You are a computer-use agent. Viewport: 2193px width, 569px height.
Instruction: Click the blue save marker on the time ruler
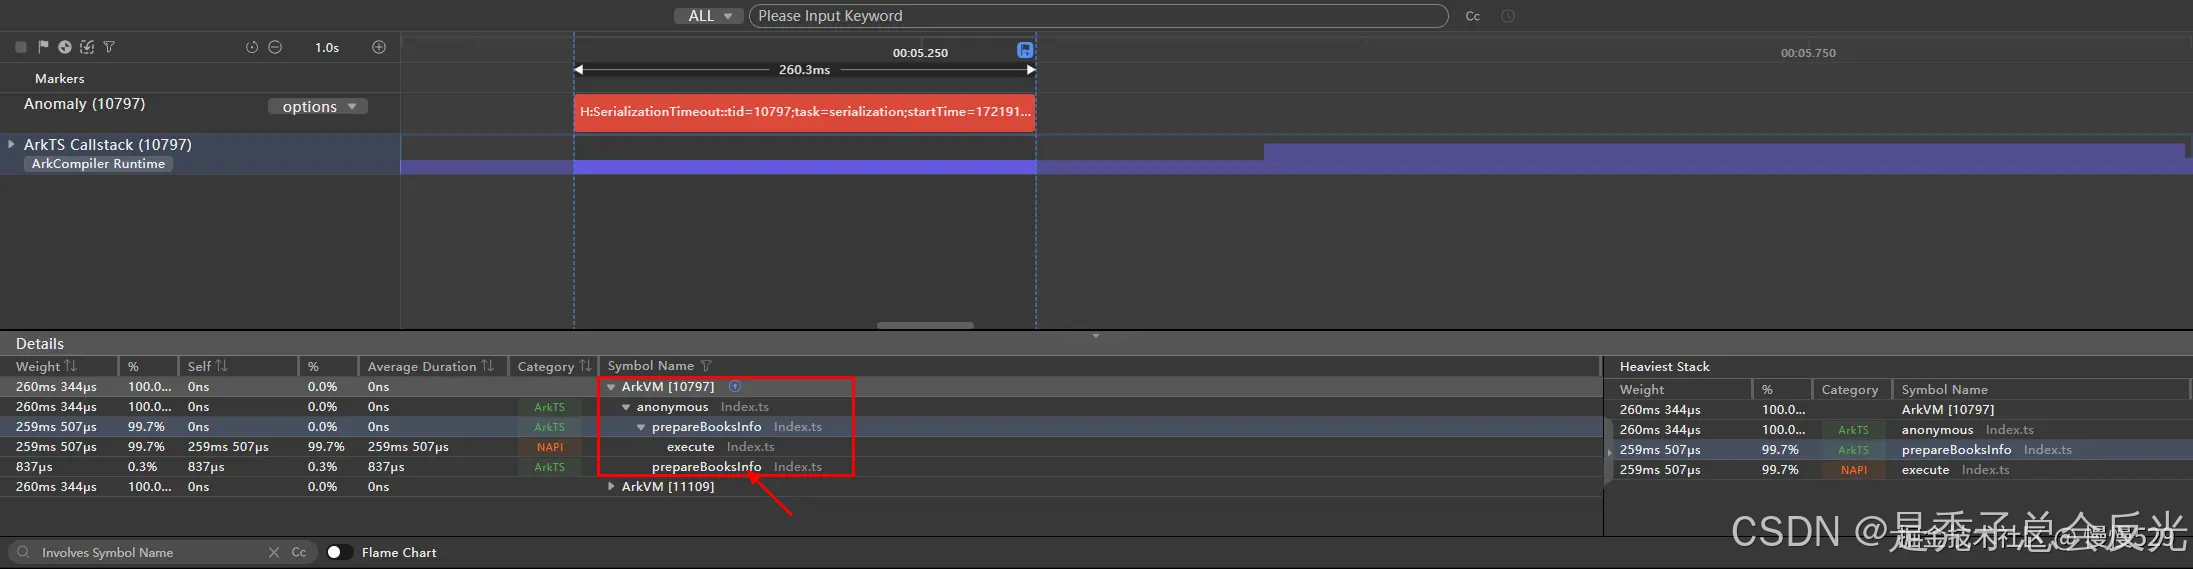click(x=1025, y=50)
